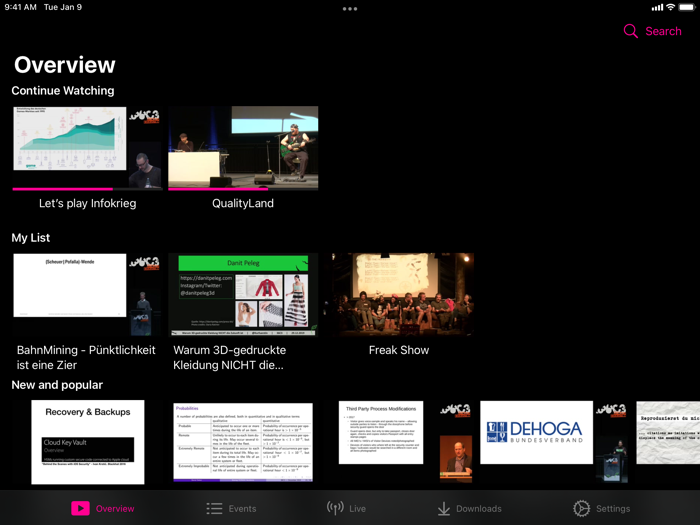The image size is (700, 525).
Task: Open the Probabilities table slide thumbnail
Action: tap(243, 442)
